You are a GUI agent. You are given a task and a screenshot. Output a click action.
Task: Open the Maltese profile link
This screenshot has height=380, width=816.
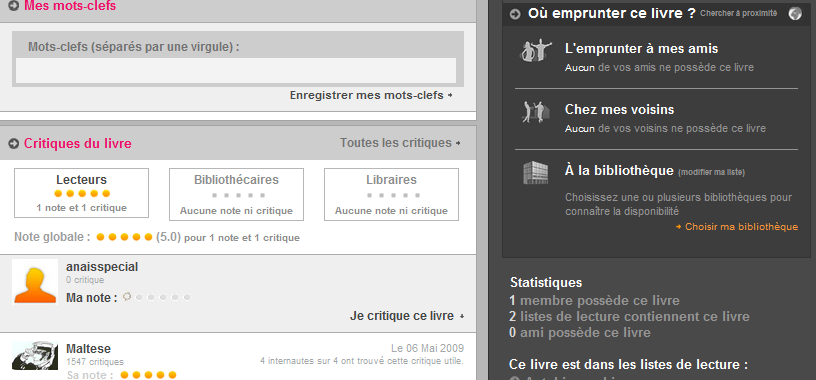[88, 349]
